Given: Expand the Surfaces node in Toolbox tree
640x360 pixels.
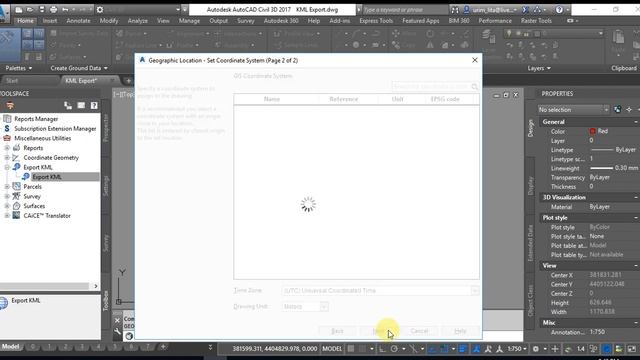Looking at the screenshot, I should point(7,206).
